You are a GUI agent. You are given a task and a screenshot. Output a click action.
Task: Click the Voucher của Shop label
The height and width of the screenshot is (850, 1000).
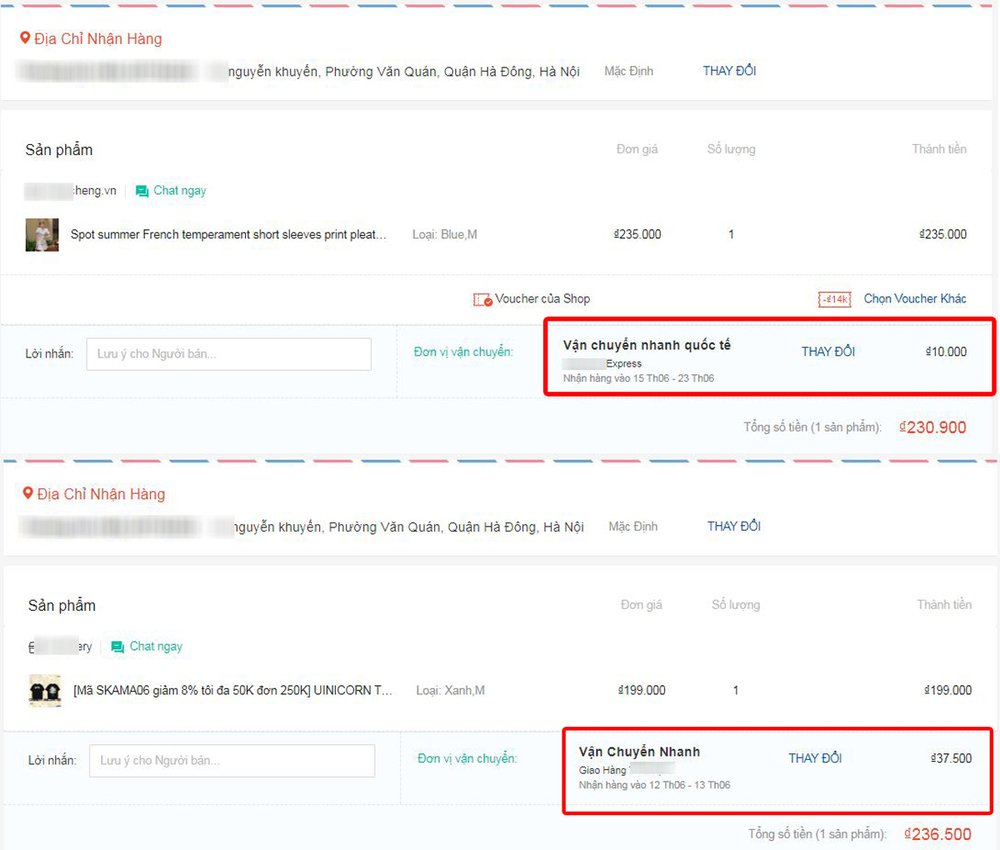pos(543,299)
